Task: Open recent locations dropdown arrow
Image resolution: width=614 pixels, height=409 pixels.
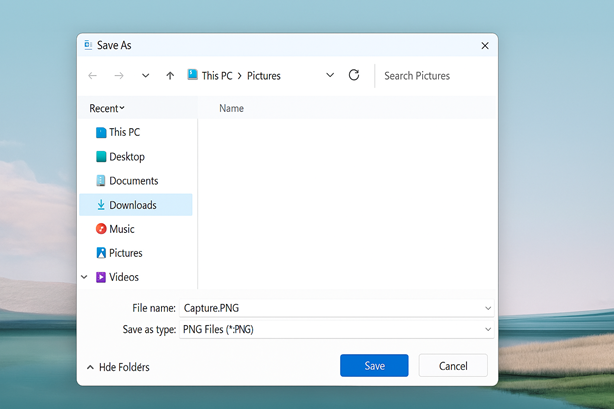Action: click(x=145, y=76)
